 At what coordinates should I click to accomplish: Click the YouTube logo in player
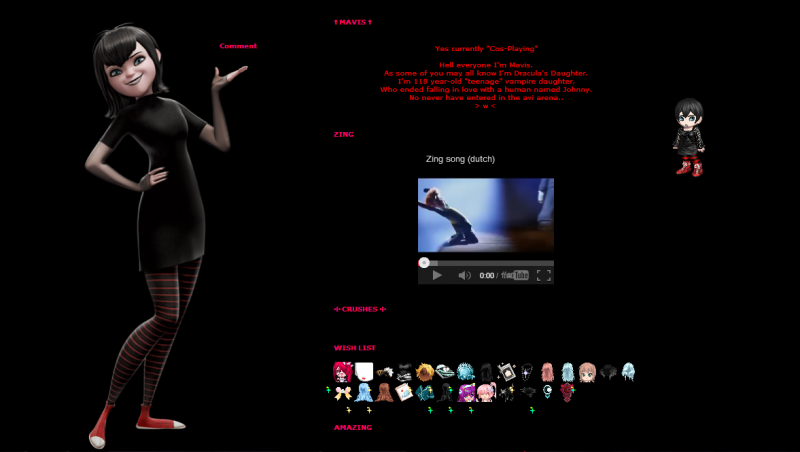coord(516,275)
